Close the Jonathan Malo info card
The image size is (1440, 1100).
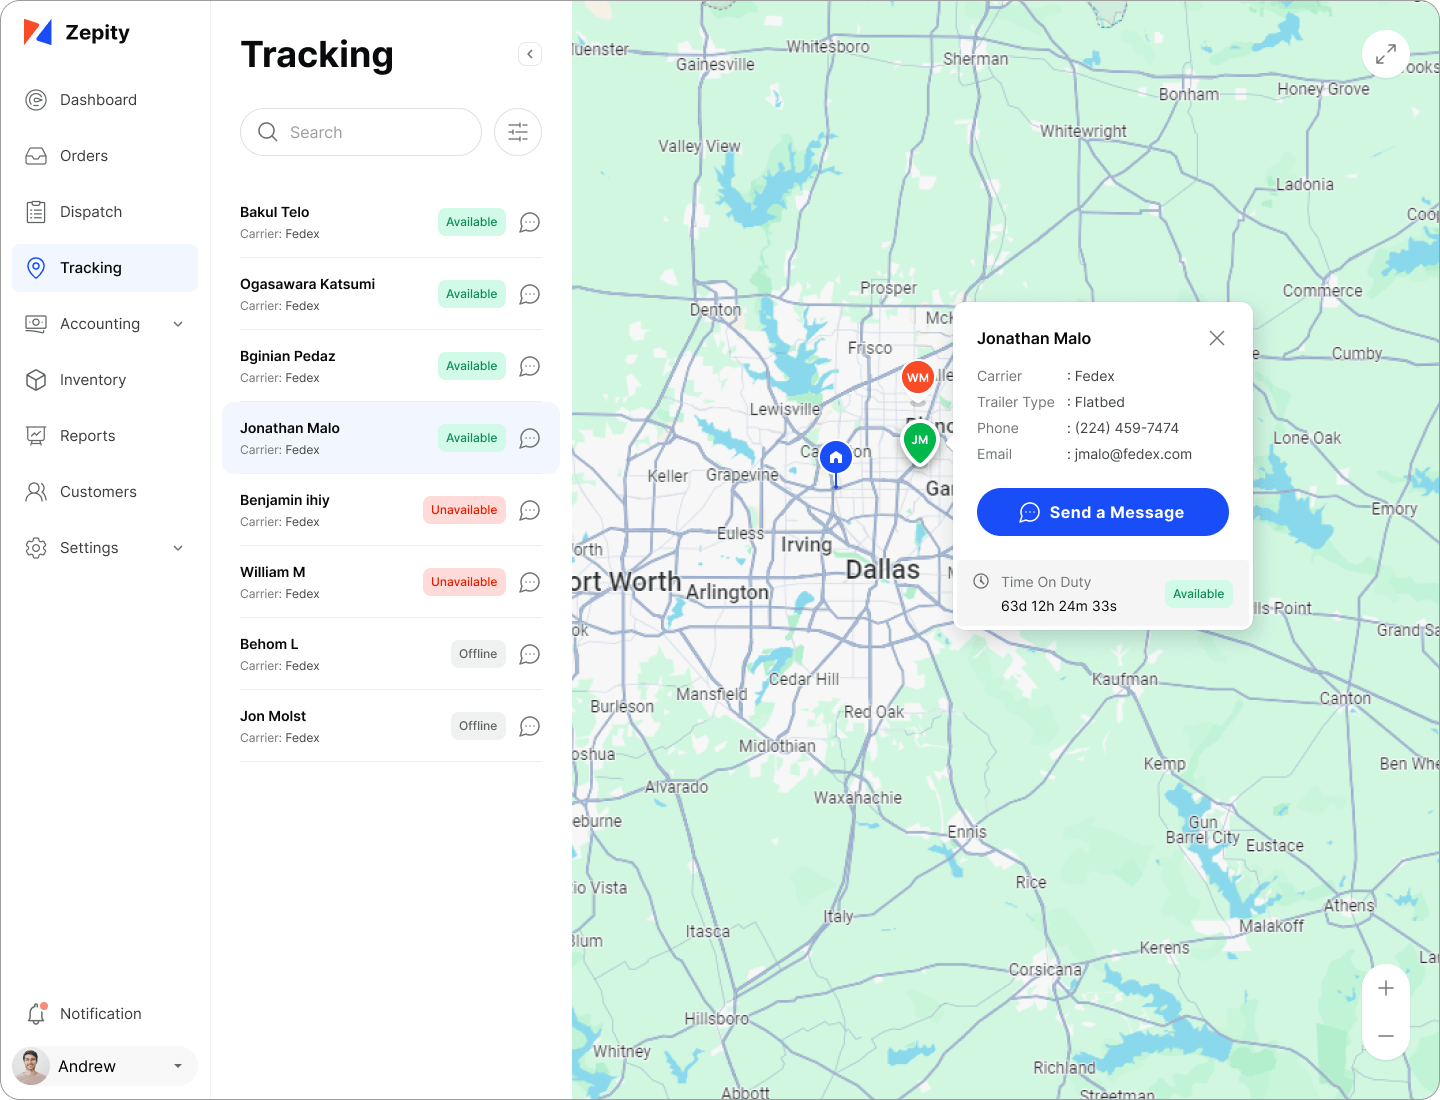[1216, 338]
